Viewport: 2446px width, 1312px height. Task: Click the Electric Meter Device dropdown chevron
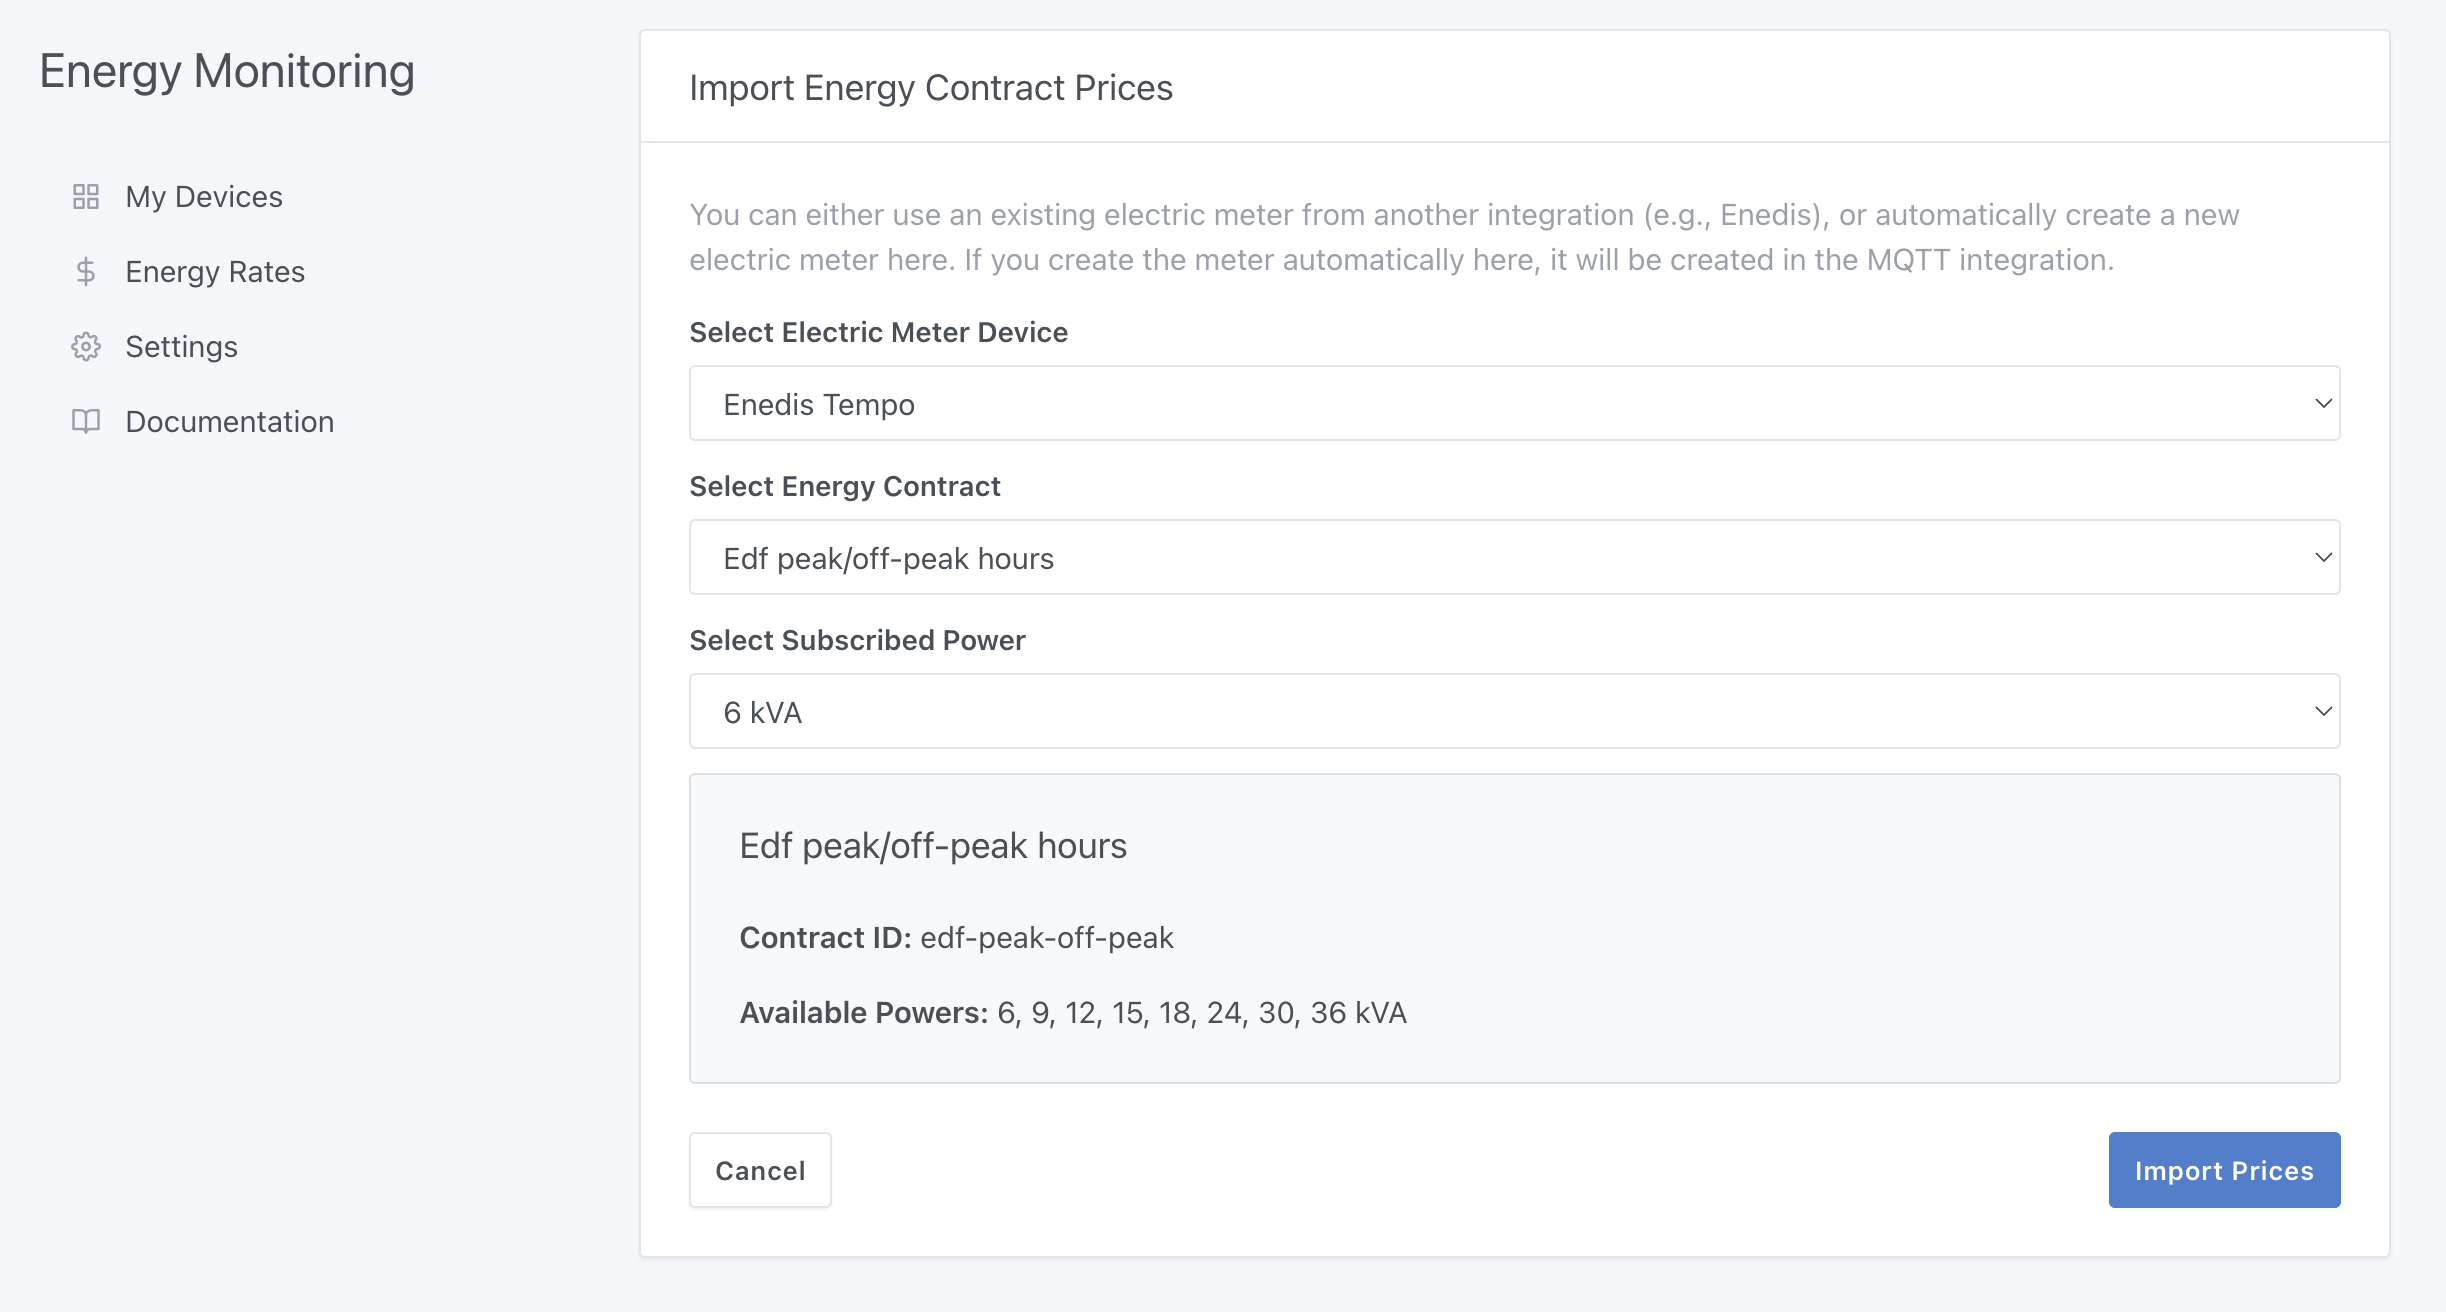tap(2325, 403)
